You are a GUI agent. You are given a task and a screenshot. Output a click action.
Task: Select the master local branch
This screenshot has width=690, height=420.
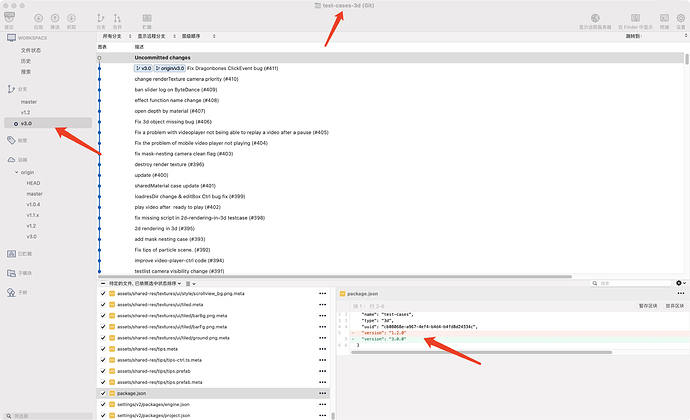[29, 102]
